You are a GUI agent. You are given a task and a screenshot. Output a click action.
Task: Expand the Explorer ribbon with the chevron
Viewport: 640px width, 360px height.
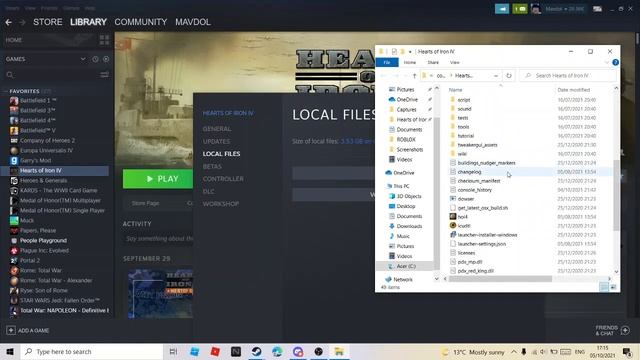[x=607, y=62]
